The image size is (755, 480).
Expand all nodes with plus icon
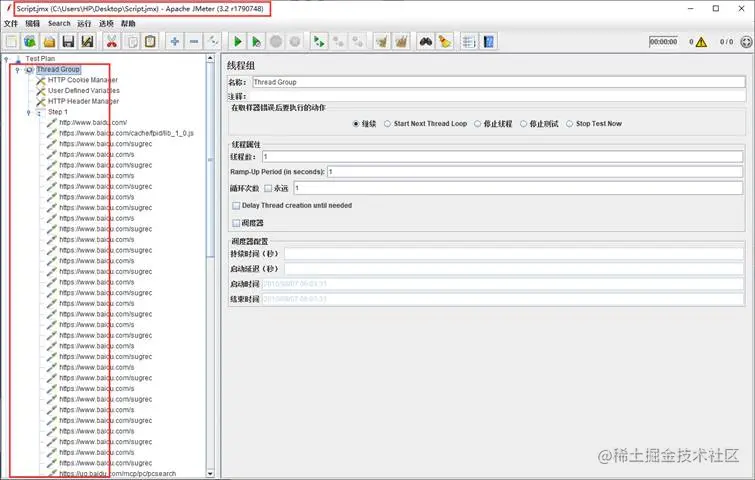(x=175, y=42)
